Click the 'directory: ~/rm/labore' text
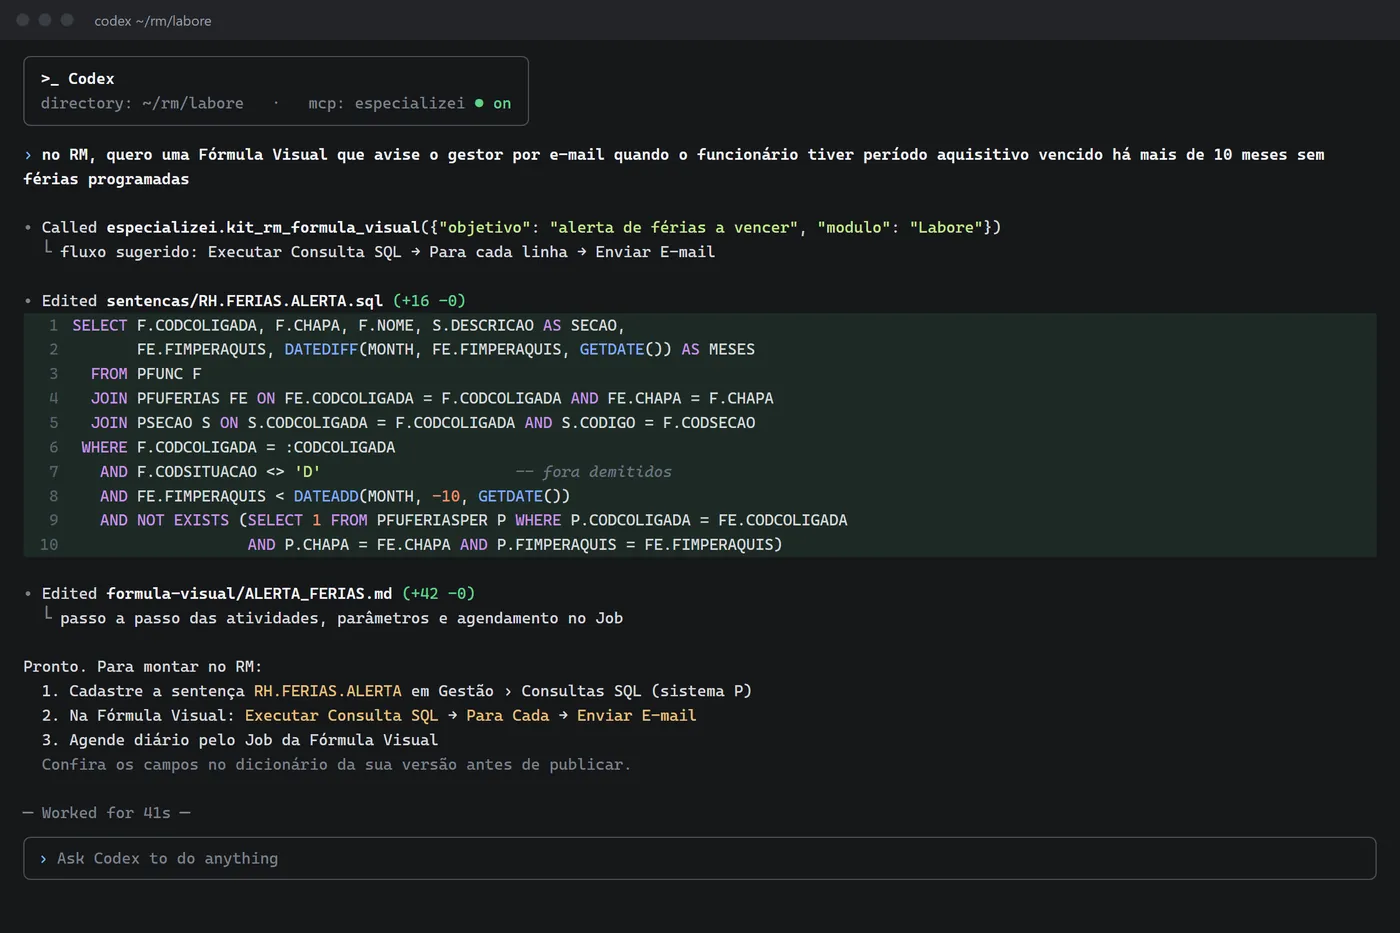 [x=142, y=103]
